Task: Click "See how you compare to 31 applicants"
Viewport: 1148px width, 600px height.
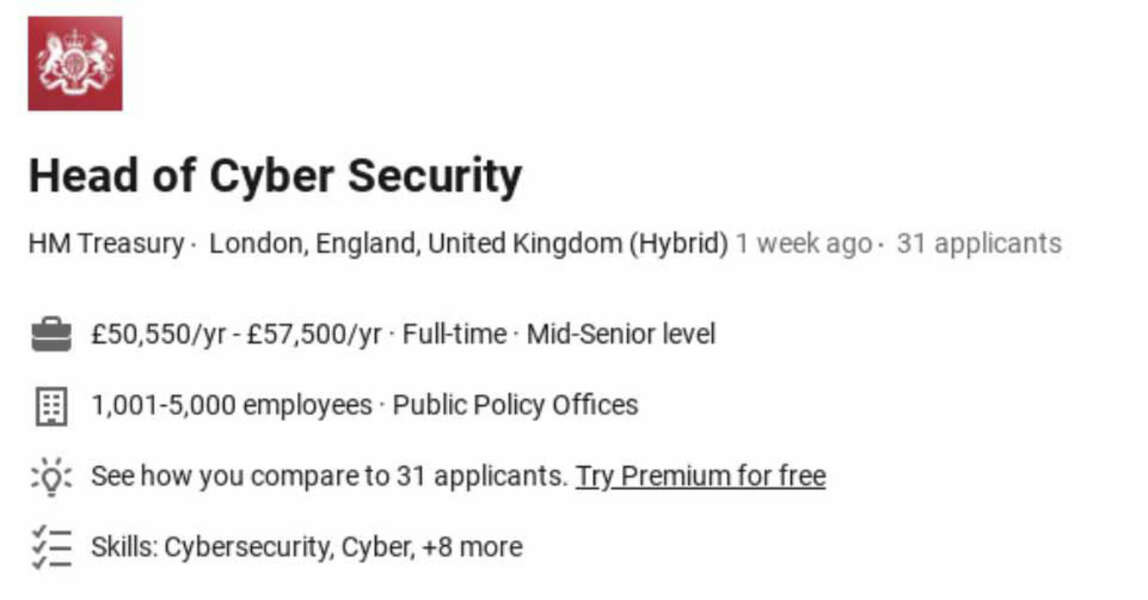Action: click(x=329, y=476)
